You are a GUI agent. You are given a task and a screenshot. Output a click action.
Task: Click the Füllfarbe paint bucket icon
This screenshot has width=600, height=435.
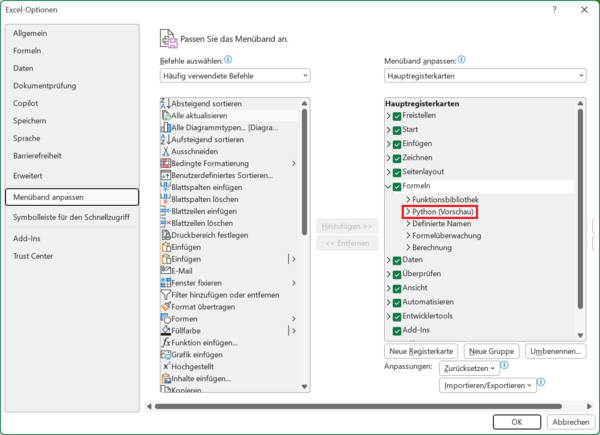[165, 331]
